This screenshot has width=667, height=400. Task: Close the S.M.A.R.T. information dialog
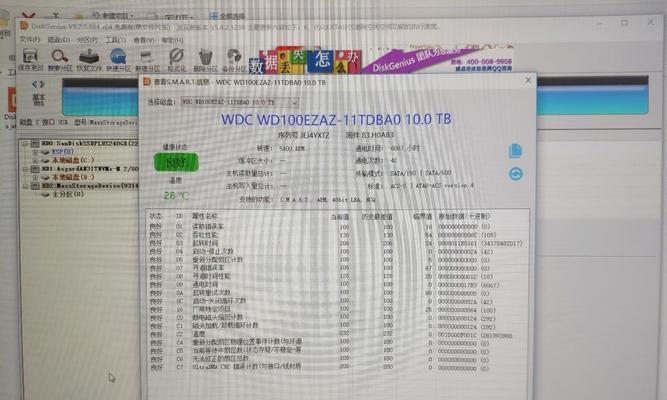528,80
